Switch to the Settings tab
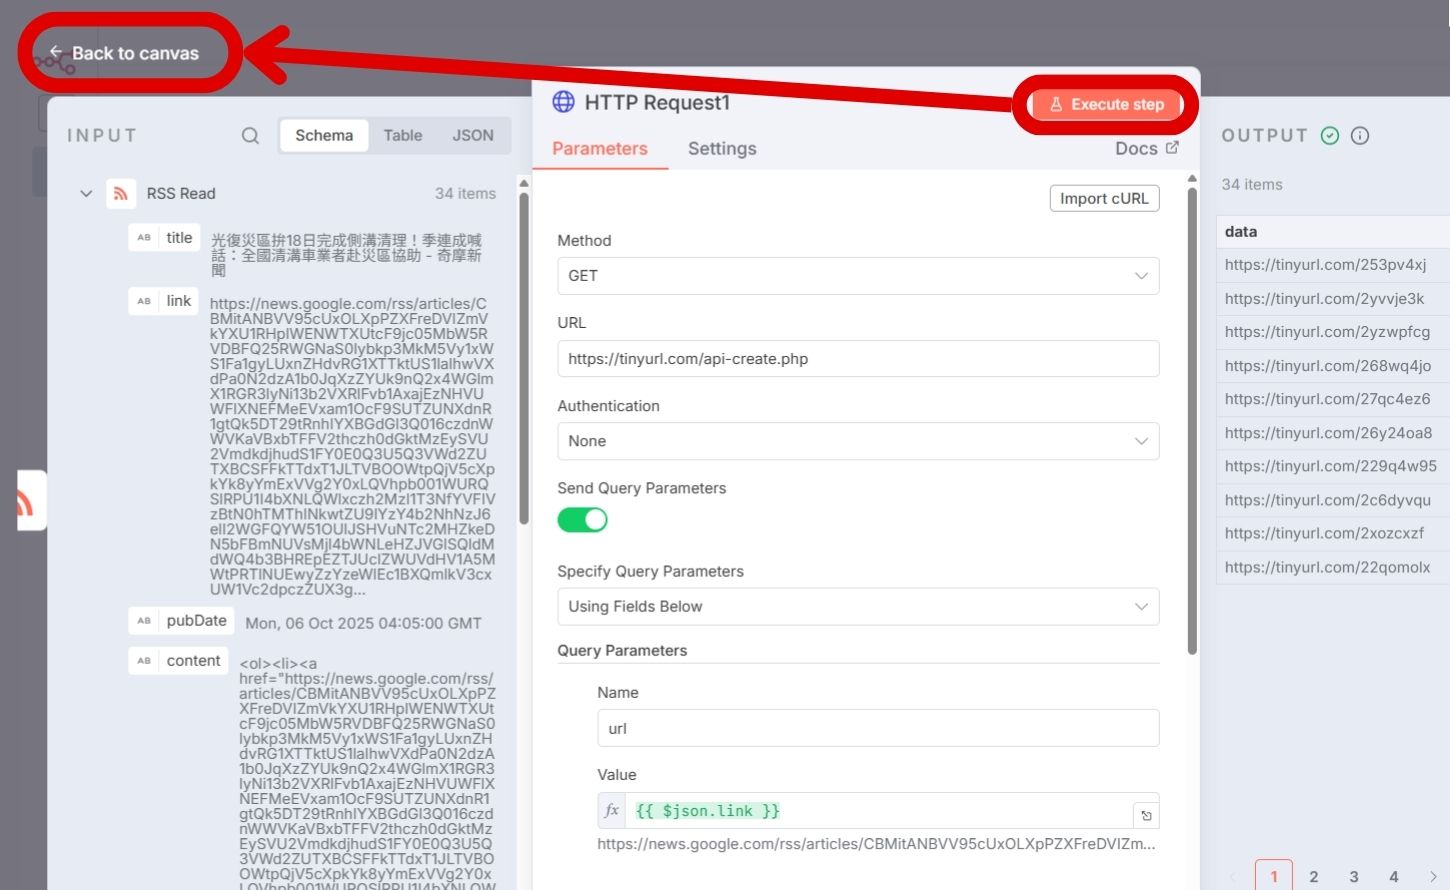The height and width of the screenshot is (890, 1450). point(721,149)
